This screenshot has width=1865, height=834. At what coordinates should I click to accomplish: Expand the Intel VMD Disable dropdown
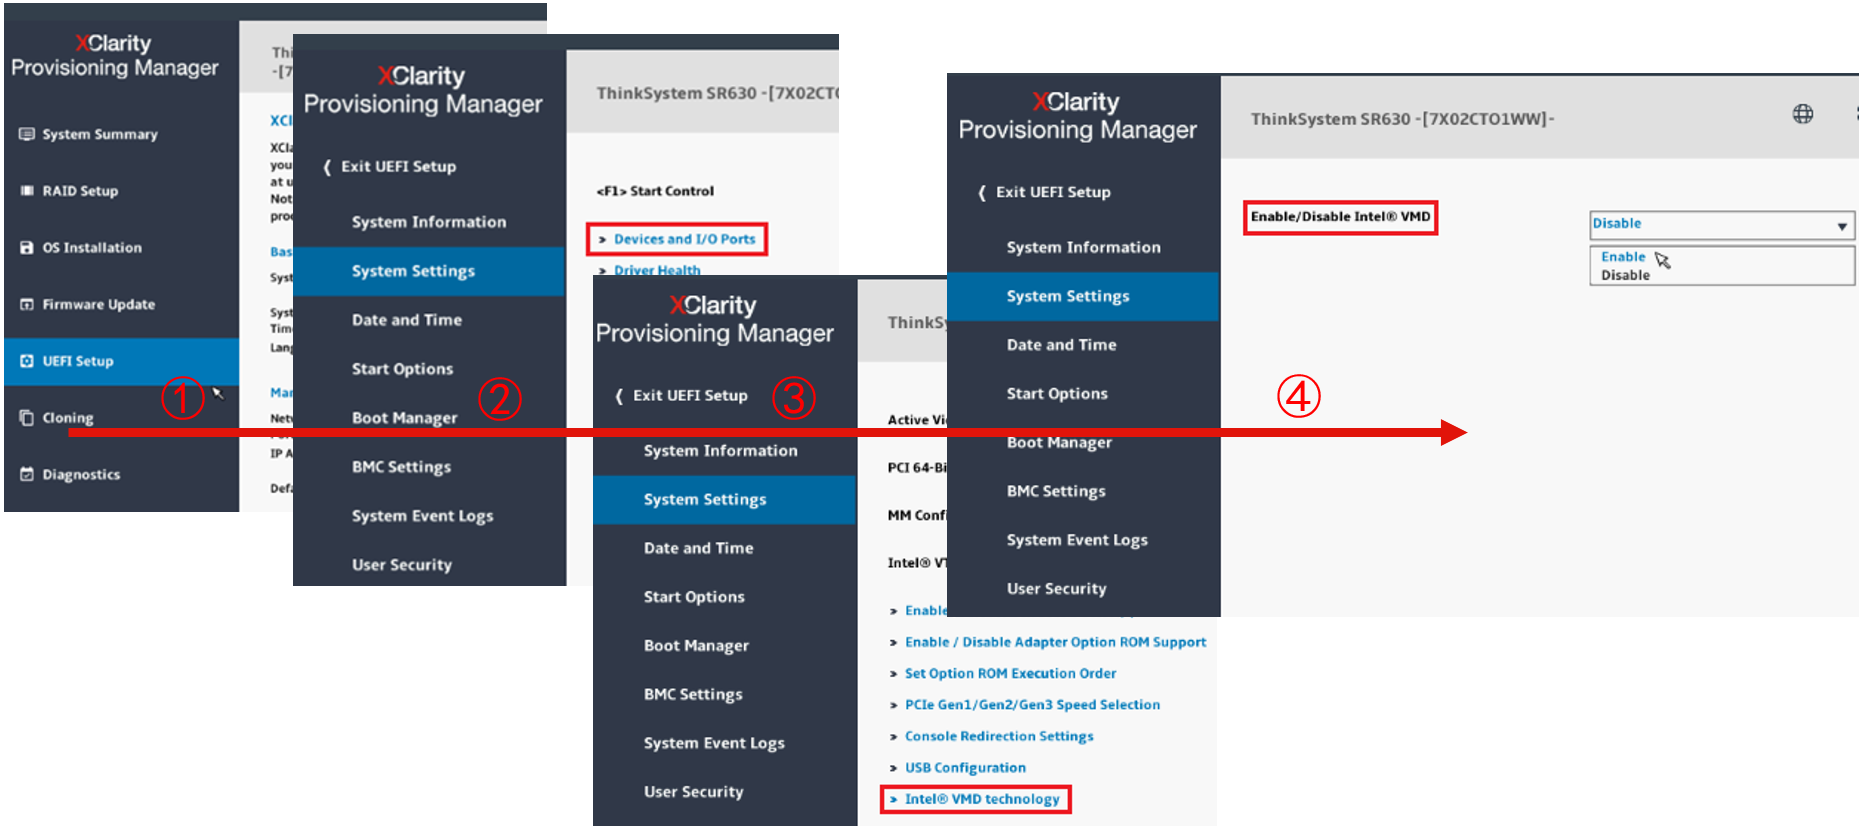click(1722, 225)
